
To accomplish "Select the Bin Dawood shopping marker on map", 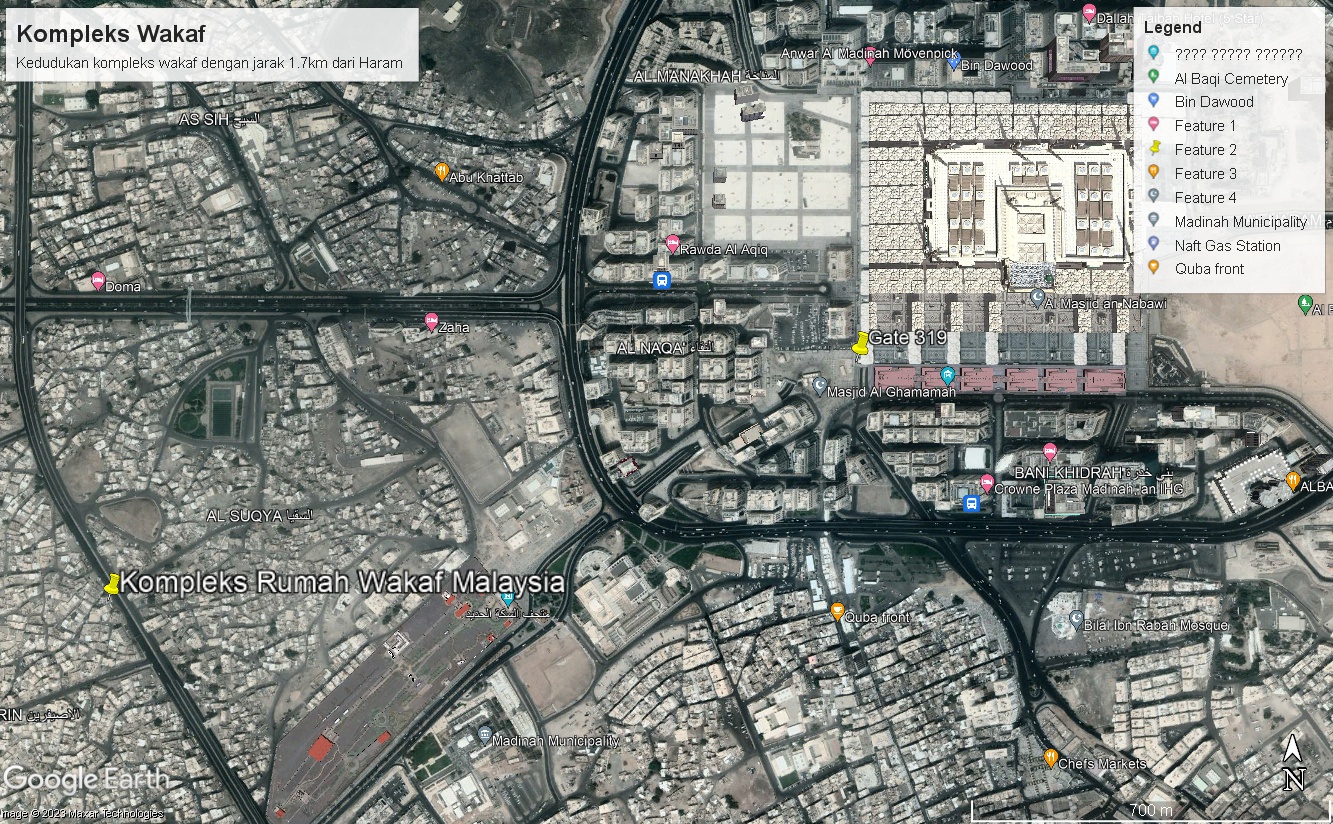I will (954, 62).
